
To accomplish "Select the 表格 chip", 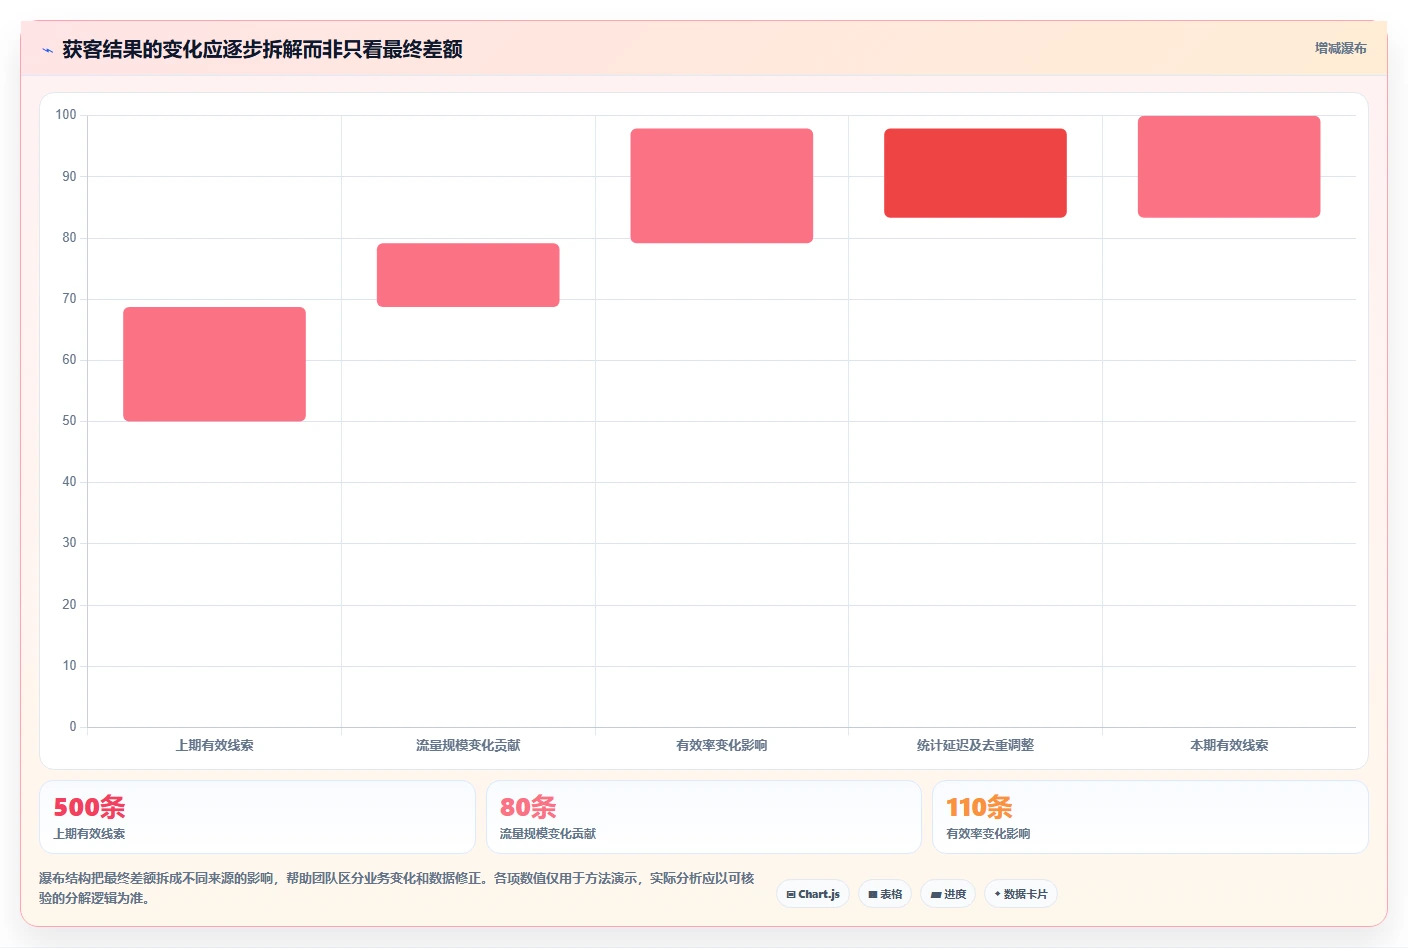I will tap(885, 894).
